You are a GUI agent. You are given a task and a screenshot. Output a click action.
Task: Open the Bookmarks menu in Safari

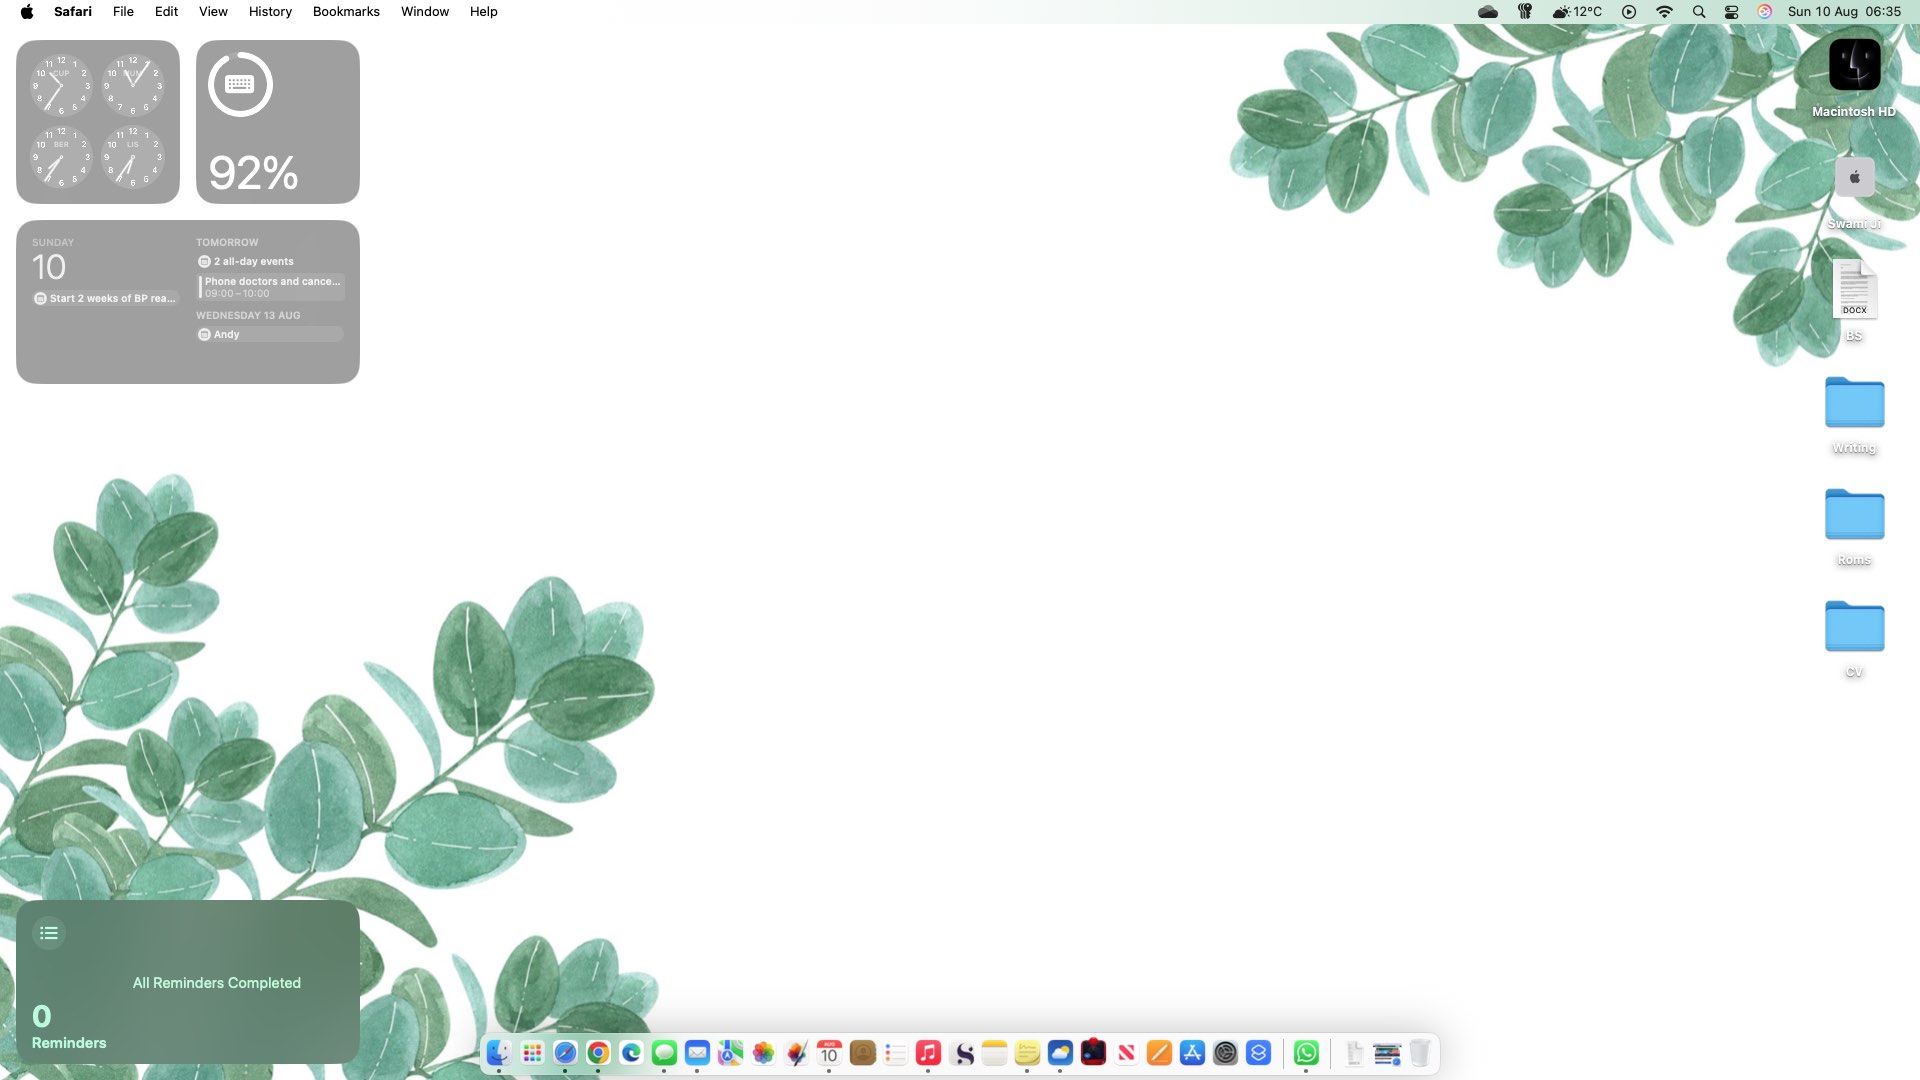click(x=345, y=11)
